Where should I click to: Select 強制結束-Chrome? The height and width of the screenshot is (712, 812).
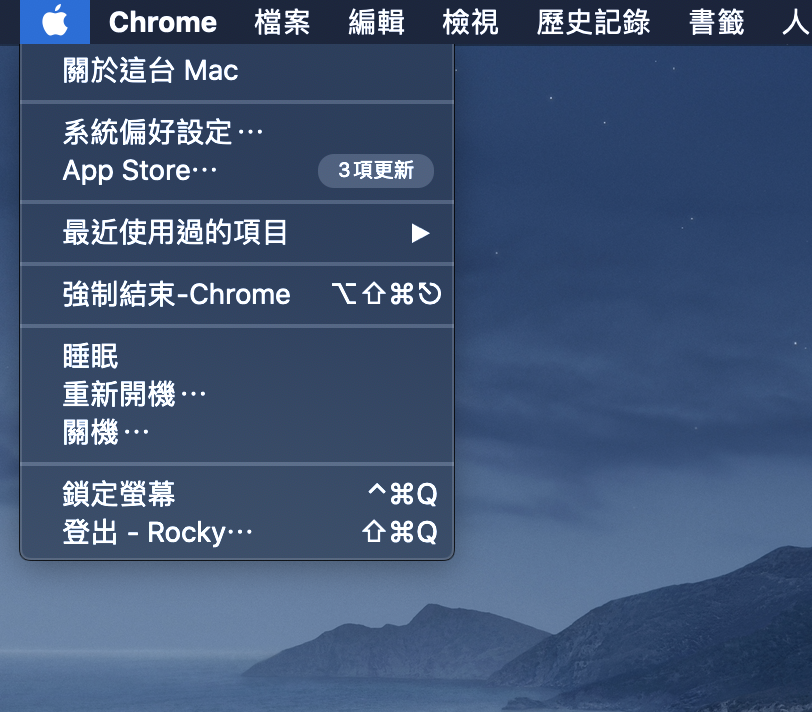[176, 295]
